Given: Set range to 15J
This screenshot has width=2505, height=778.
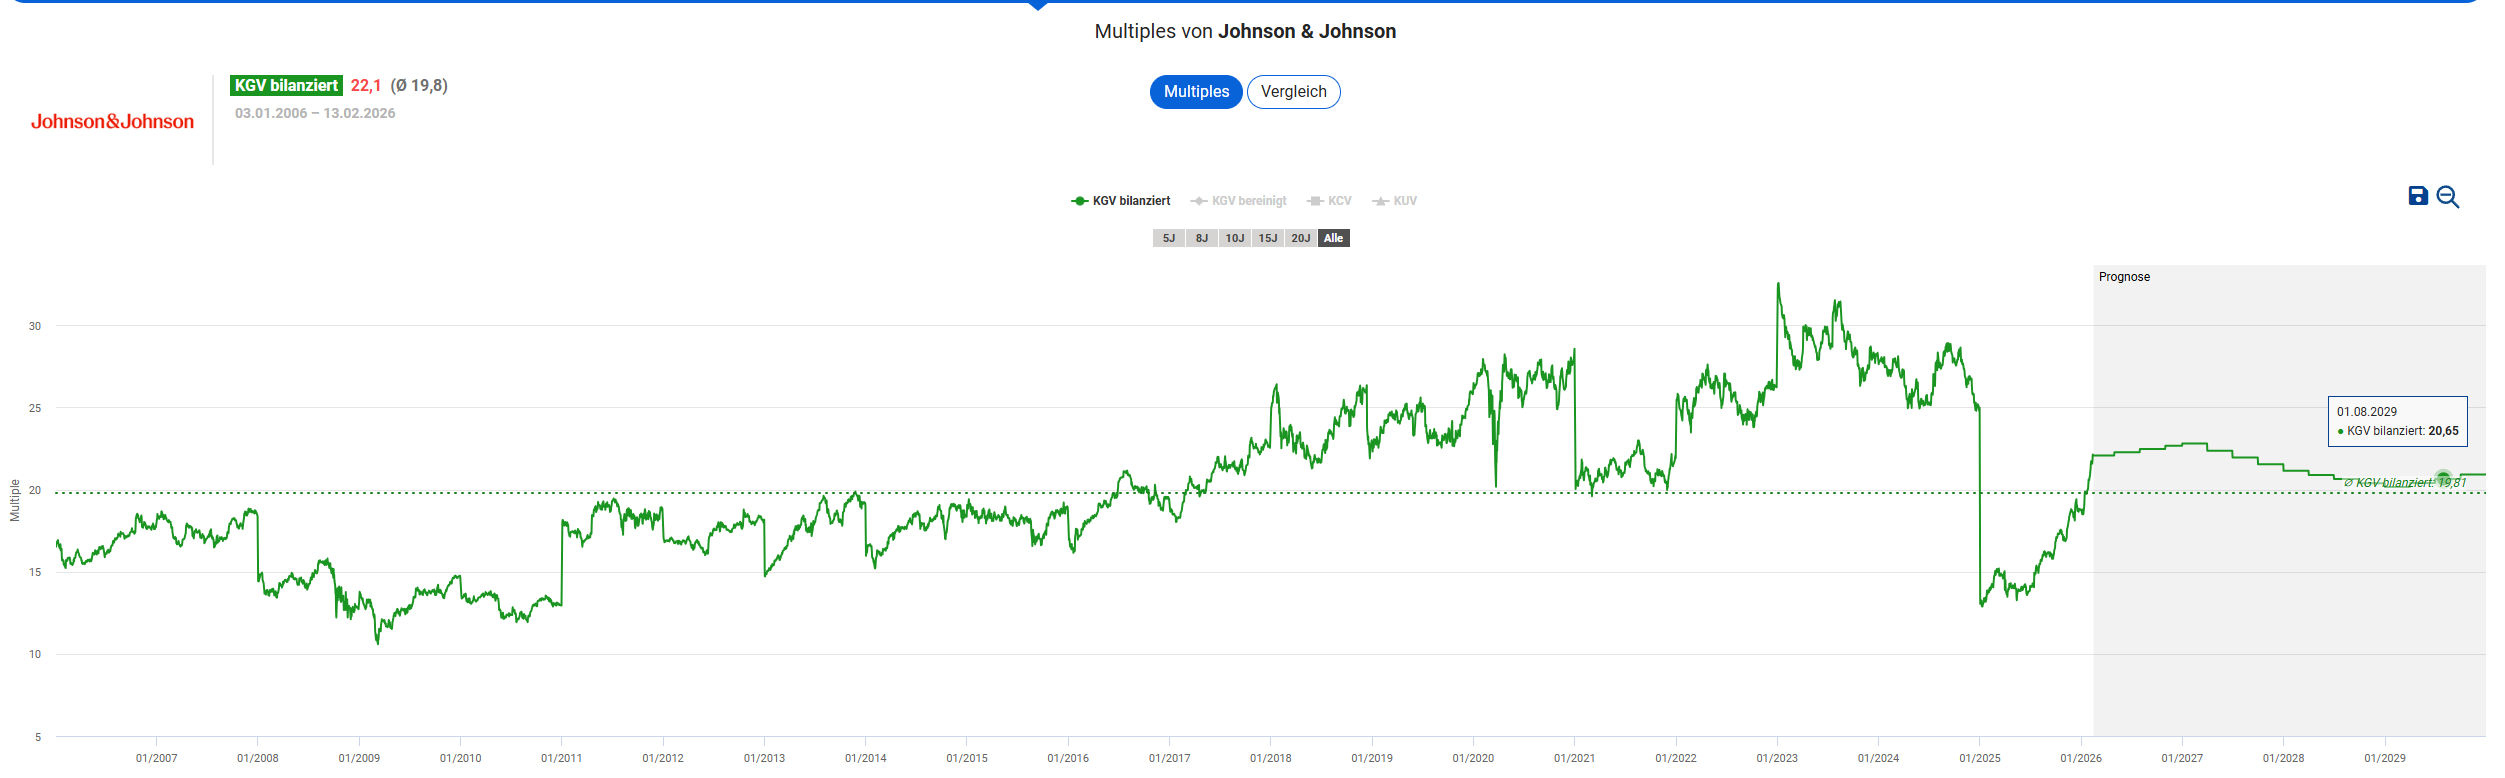Looking at the screenshot, I should [x=1267, y=238].
